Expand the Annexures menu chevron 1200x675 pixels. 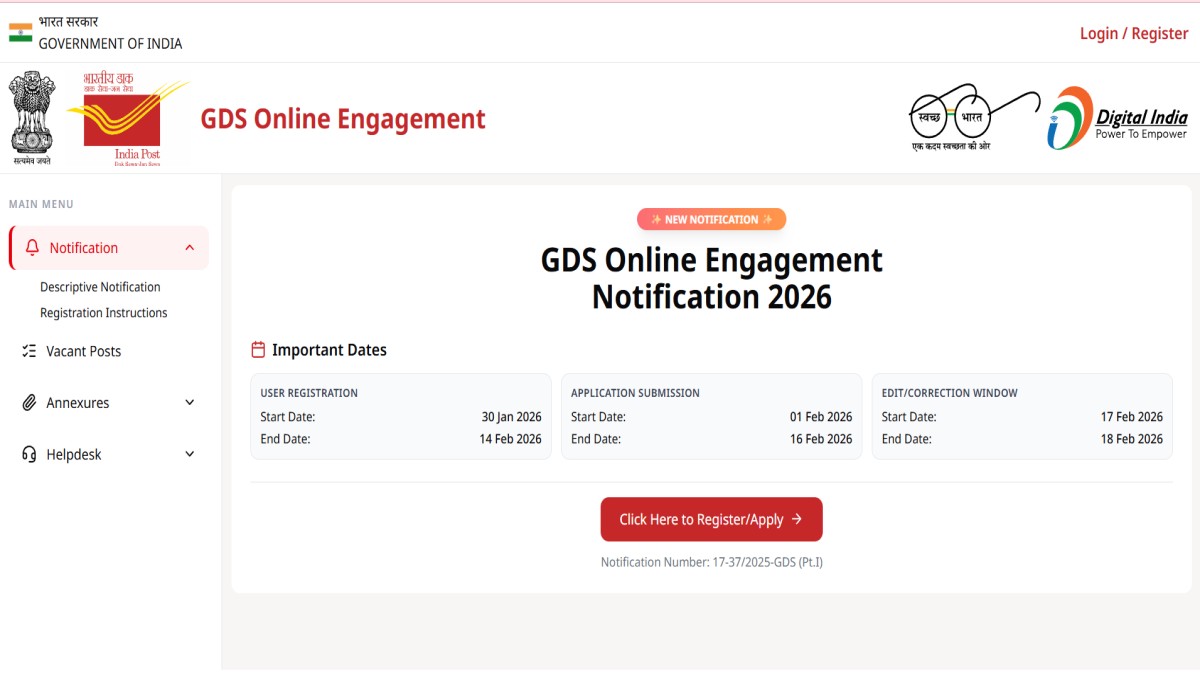coord(190,403)
